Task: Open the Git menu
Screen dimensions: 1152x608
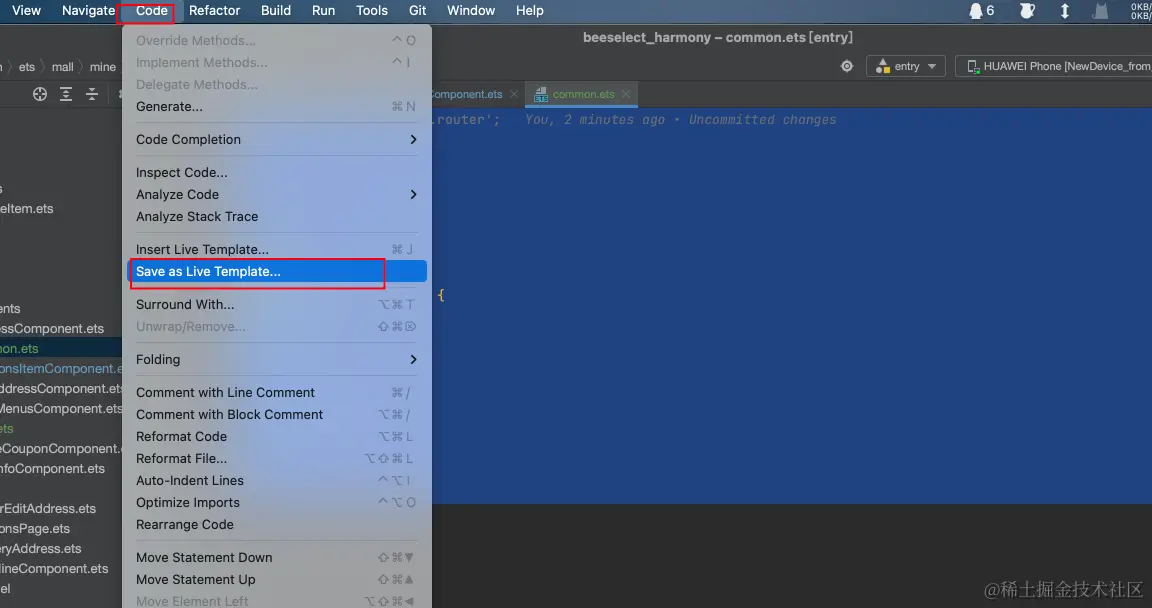Action: pyautogui.click(x=417, y=11)
